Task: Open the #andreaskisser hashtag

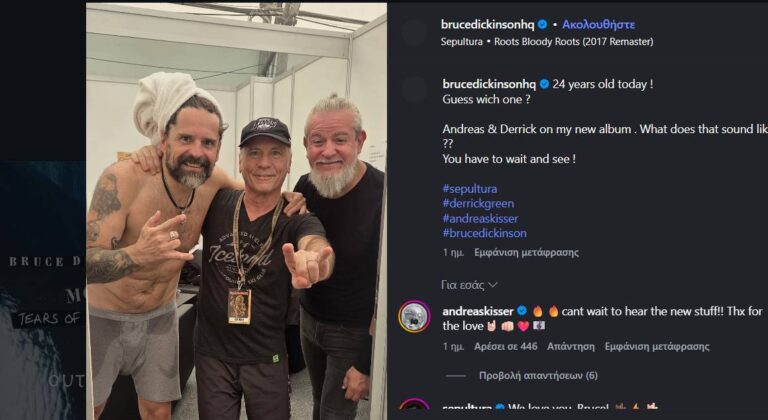Action: point(480,218)
